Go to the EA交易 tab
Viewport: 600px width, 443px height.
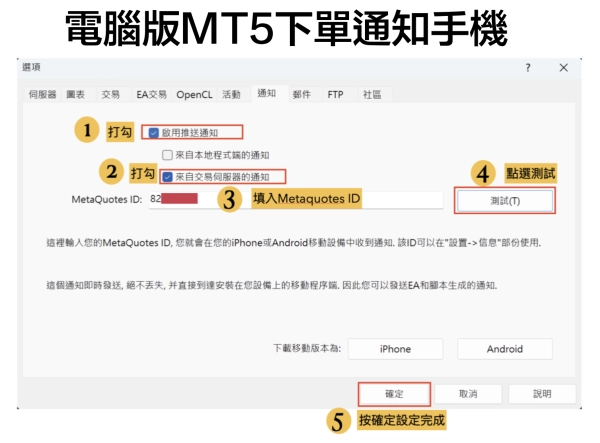tap(150, 94)
